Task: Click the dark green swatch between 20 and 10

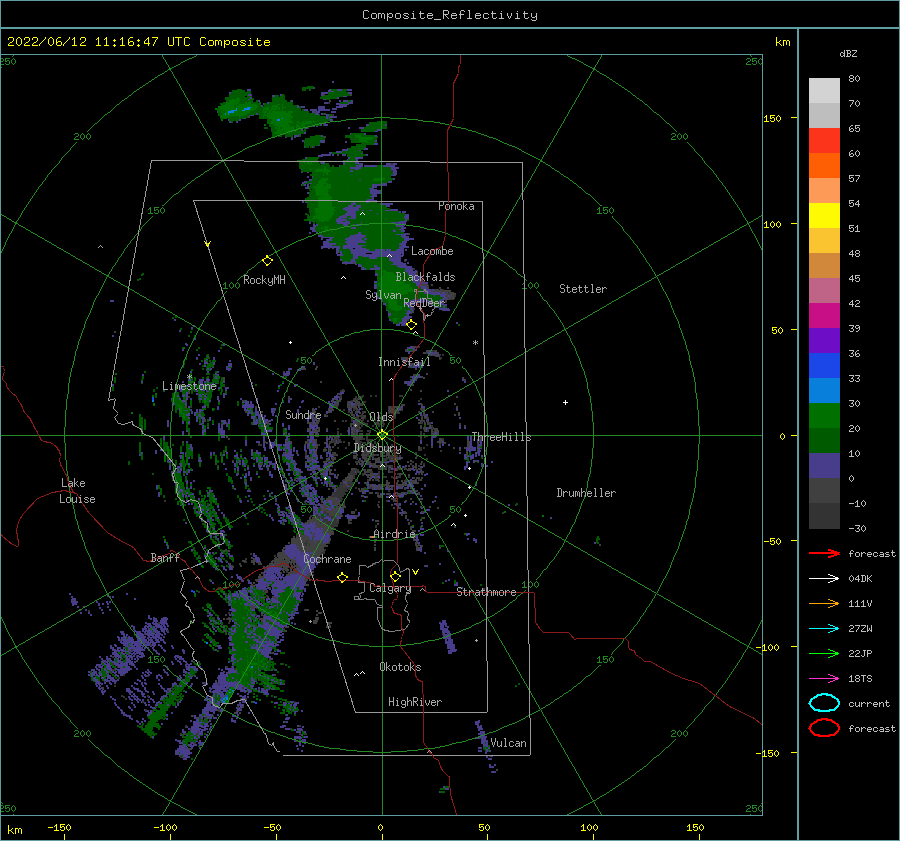Action: pos(824,441)
